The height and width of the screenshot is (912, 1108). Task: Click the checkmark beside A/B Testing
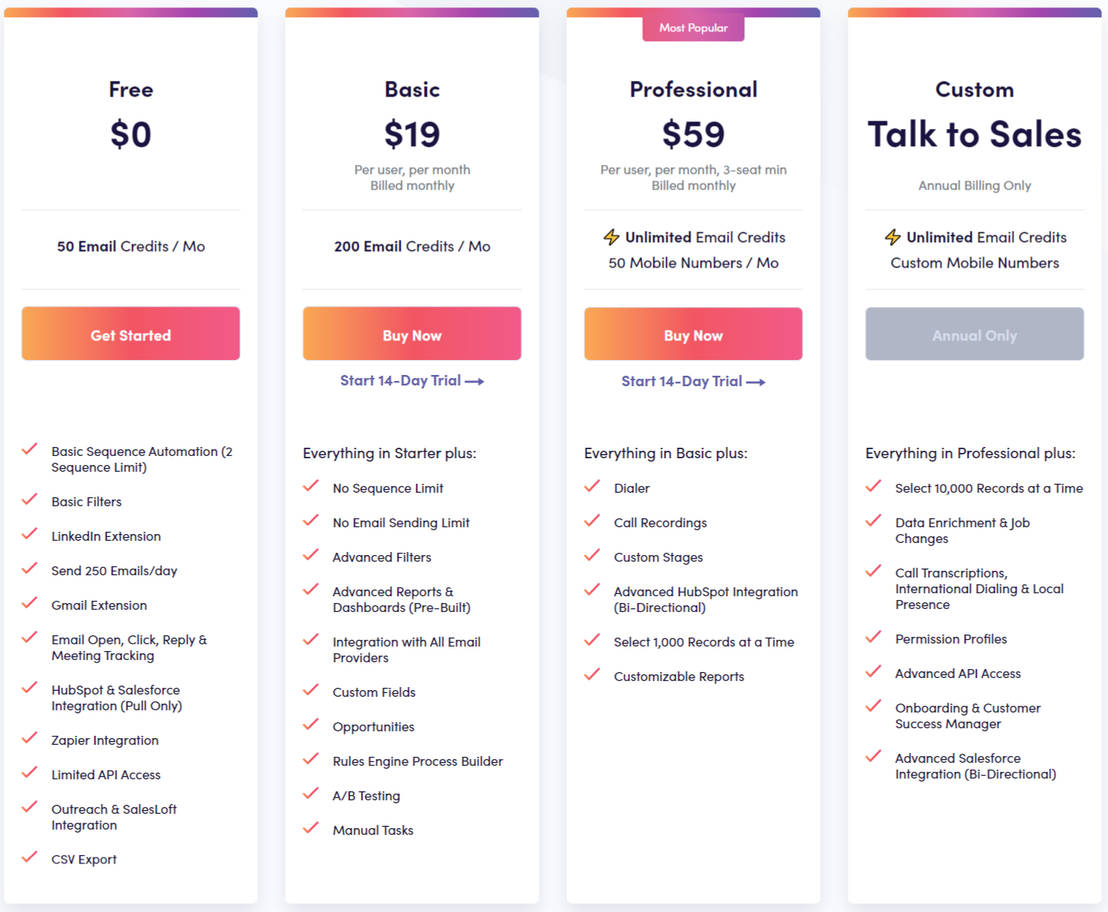(x=311, y=795)
